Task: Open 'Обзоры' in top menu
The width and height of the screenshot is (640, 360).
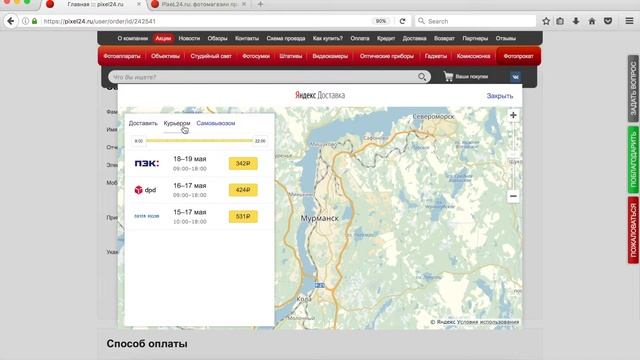Action: pos(217,38)
